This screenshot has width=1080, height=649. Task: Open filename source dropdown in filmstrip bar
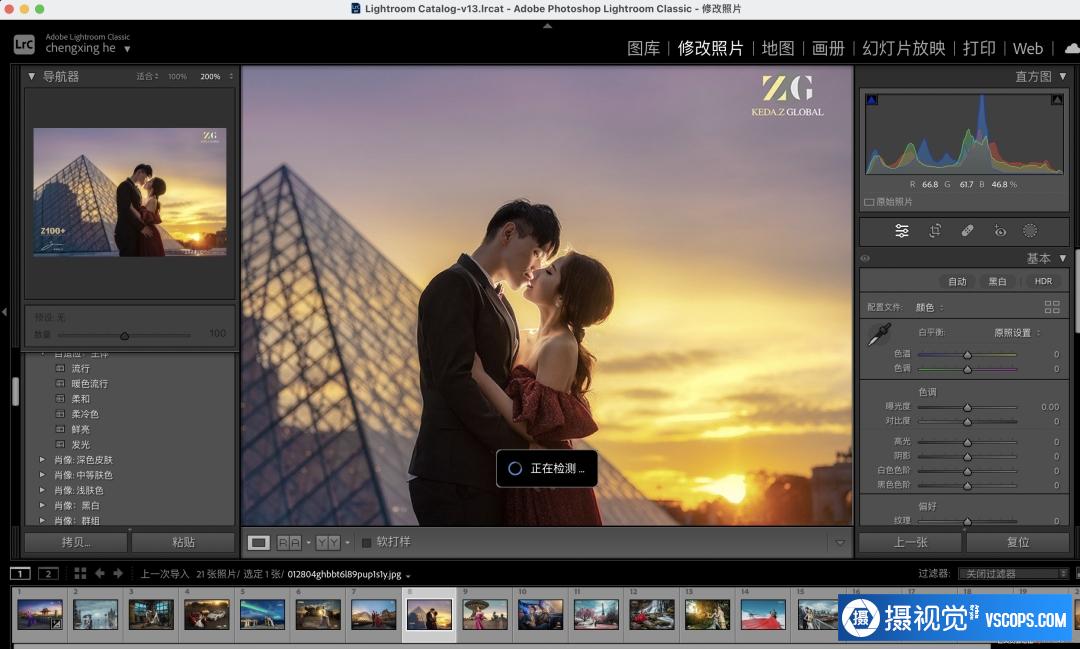[x=408, y=575]
